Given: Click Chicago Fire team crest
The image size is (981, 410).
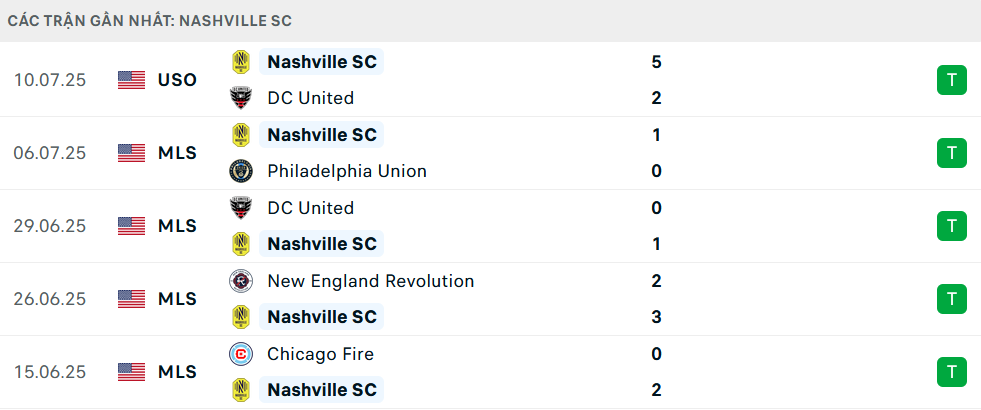Looking at the screenshot, I should click(x=241, y=354).
